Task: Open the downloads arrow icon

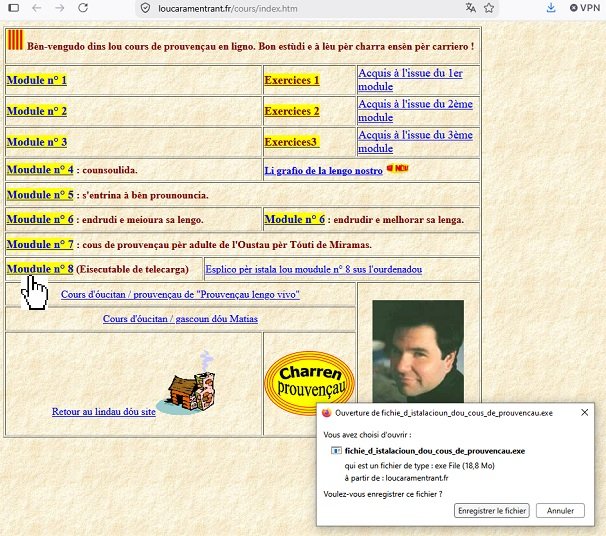Action: 551,8
